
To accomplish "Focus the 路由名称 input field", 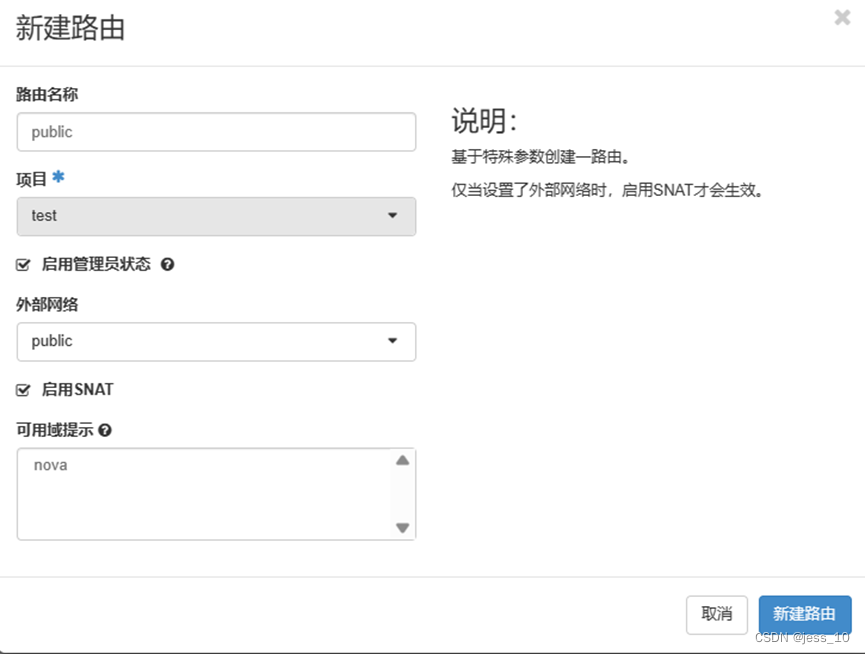I will (216, 131).
